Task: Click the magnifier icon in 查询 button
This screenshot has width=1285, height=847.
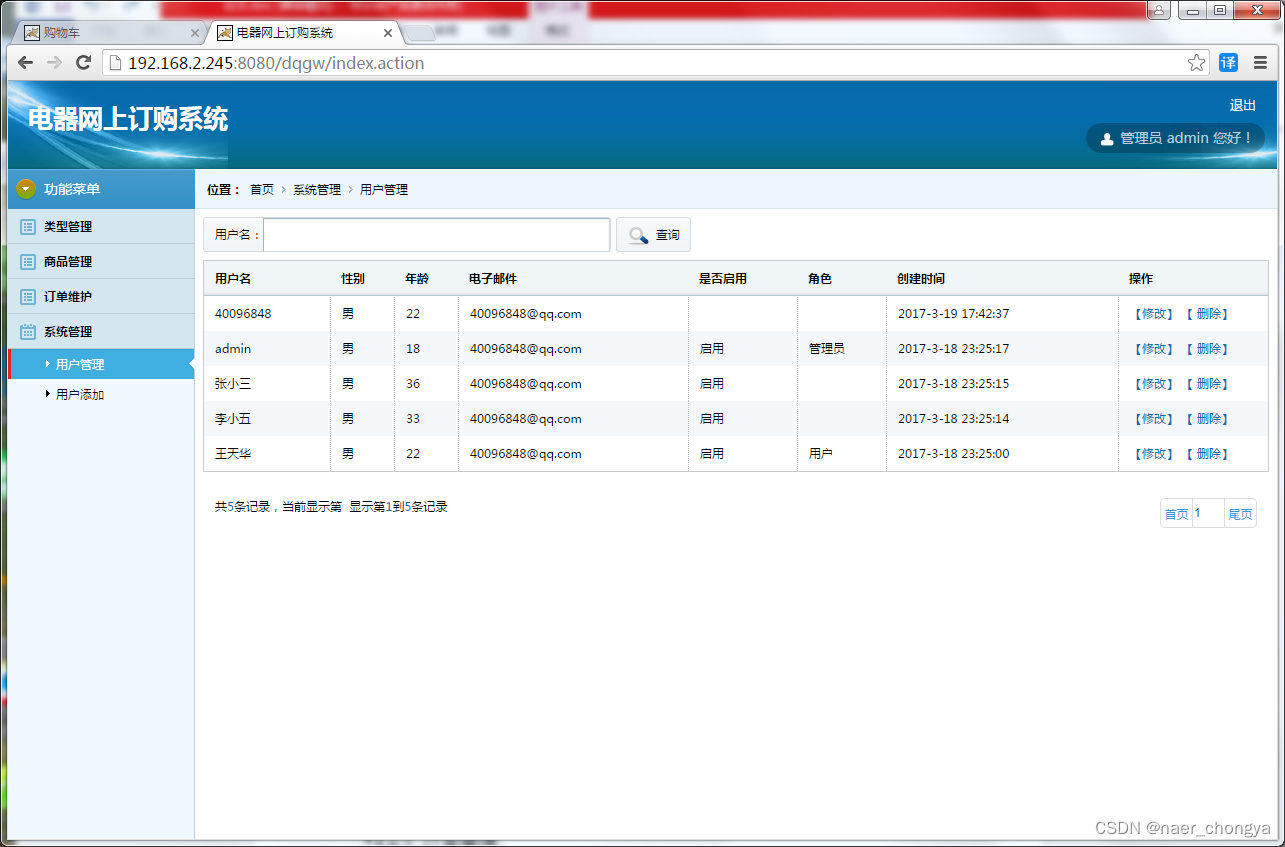Action: pos(638,235)
